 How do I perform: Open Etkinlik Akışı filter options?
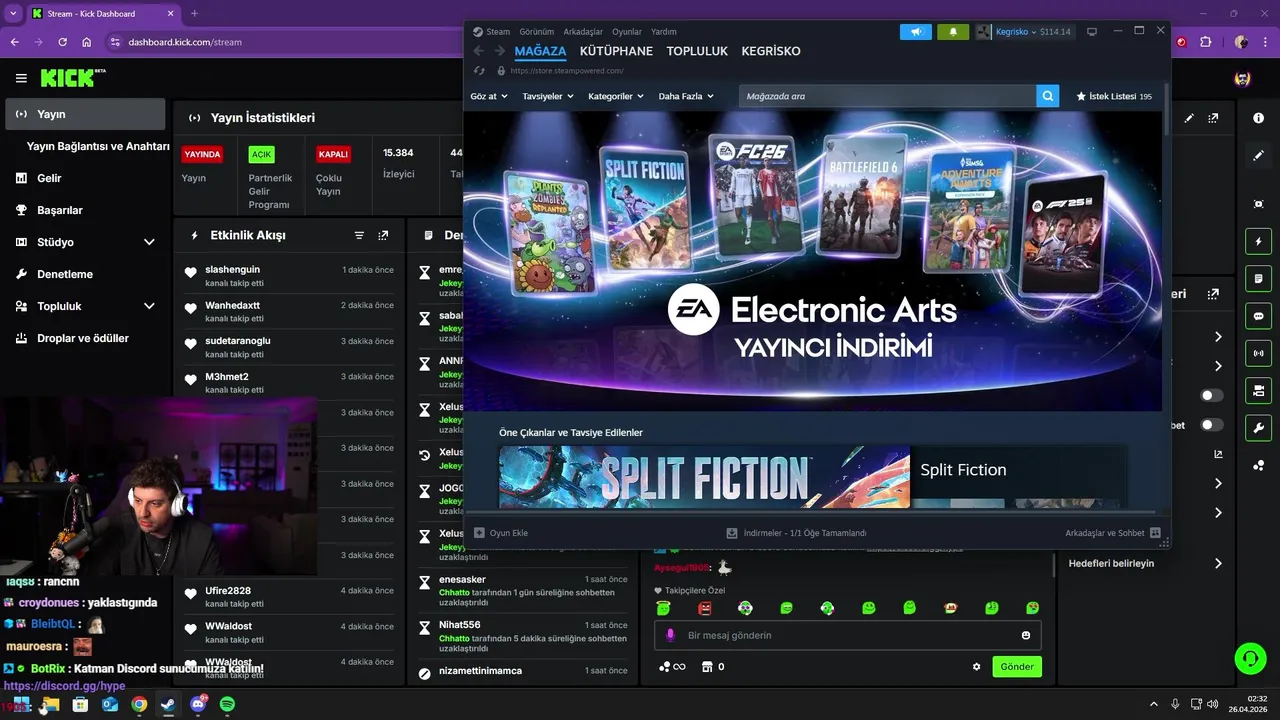point(359,236)
